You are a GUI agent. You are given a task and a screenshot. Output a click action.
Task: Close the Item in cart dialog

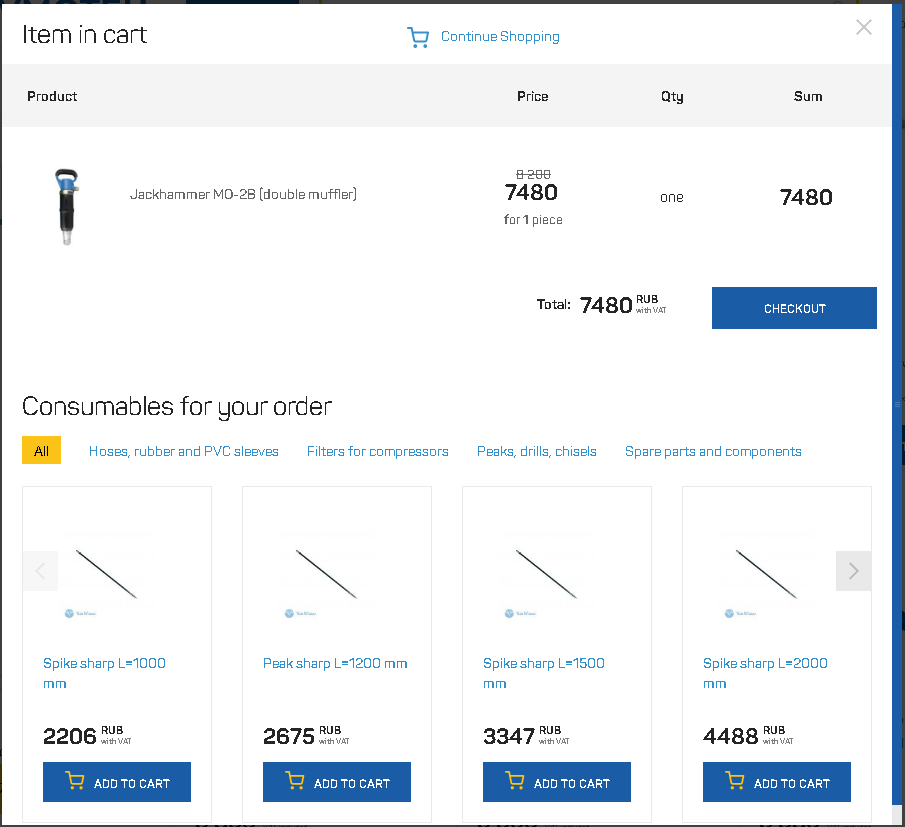tap(863, 27)
